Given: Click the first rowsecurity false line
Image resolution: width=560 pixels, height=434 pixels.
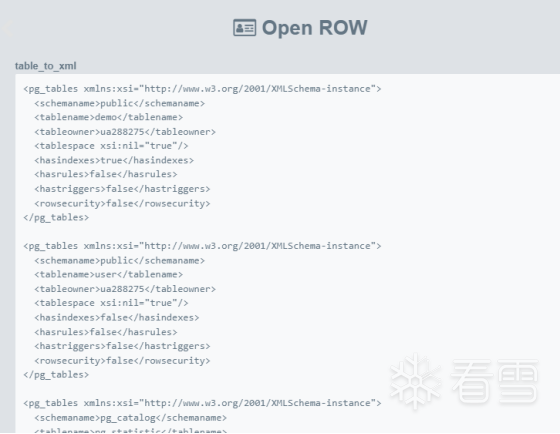Looking at the screenshot, I should coord(122,204).
